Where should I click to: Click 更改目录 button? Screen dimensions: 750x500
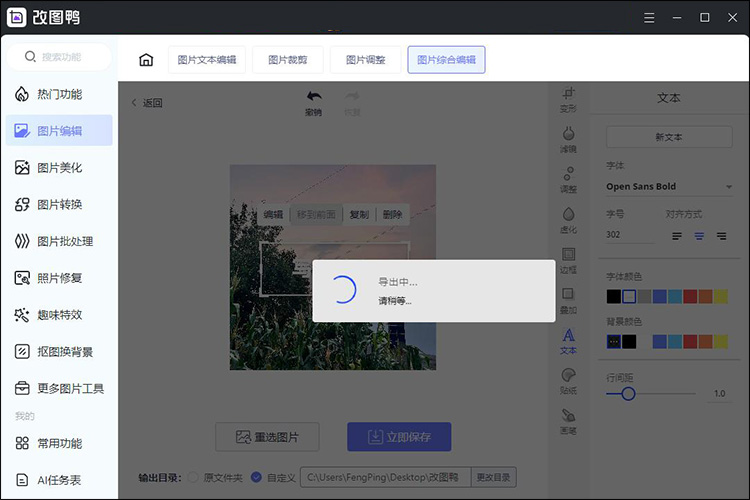[493, 477]
